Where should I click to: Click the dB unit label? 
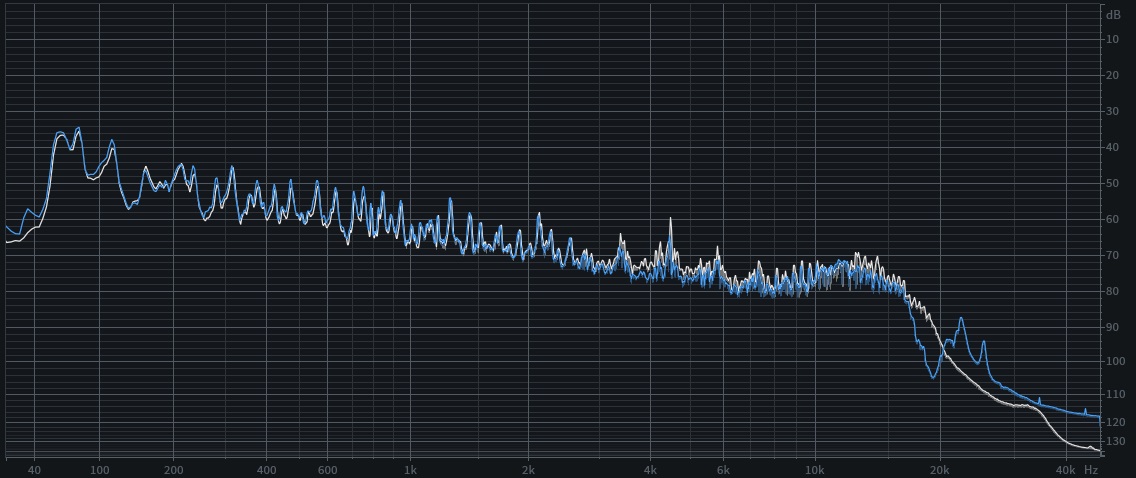click(1113, 14)
